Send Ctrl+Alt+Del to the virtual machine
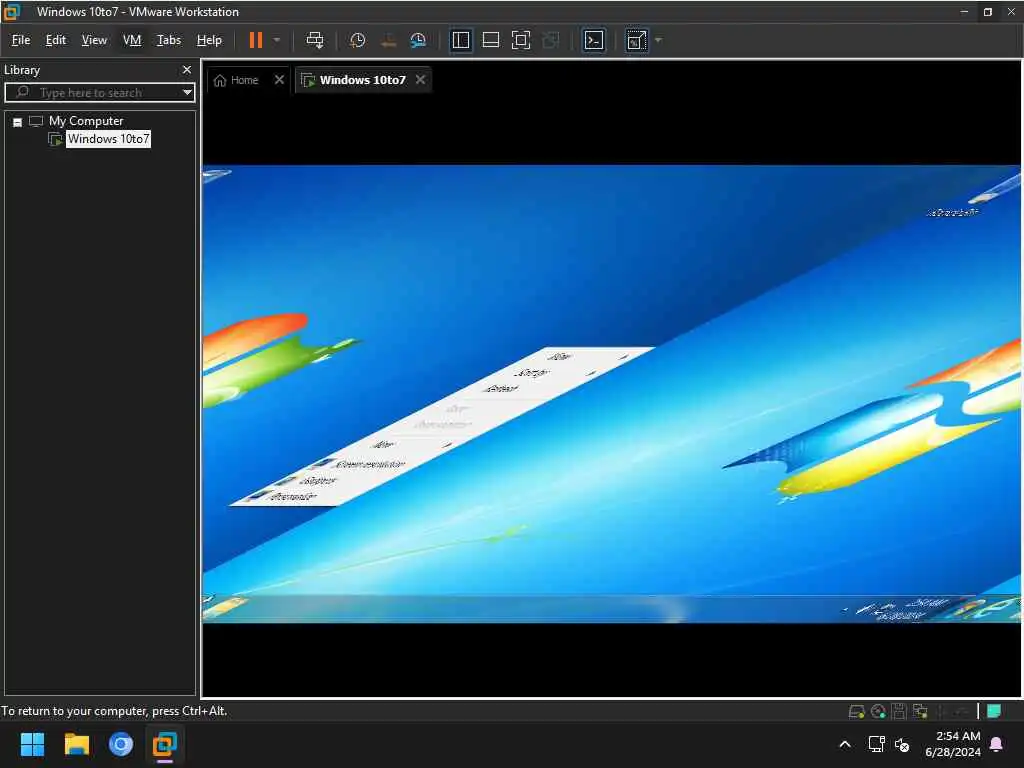Screen dimensions: 1024x768 click(315, 40)
